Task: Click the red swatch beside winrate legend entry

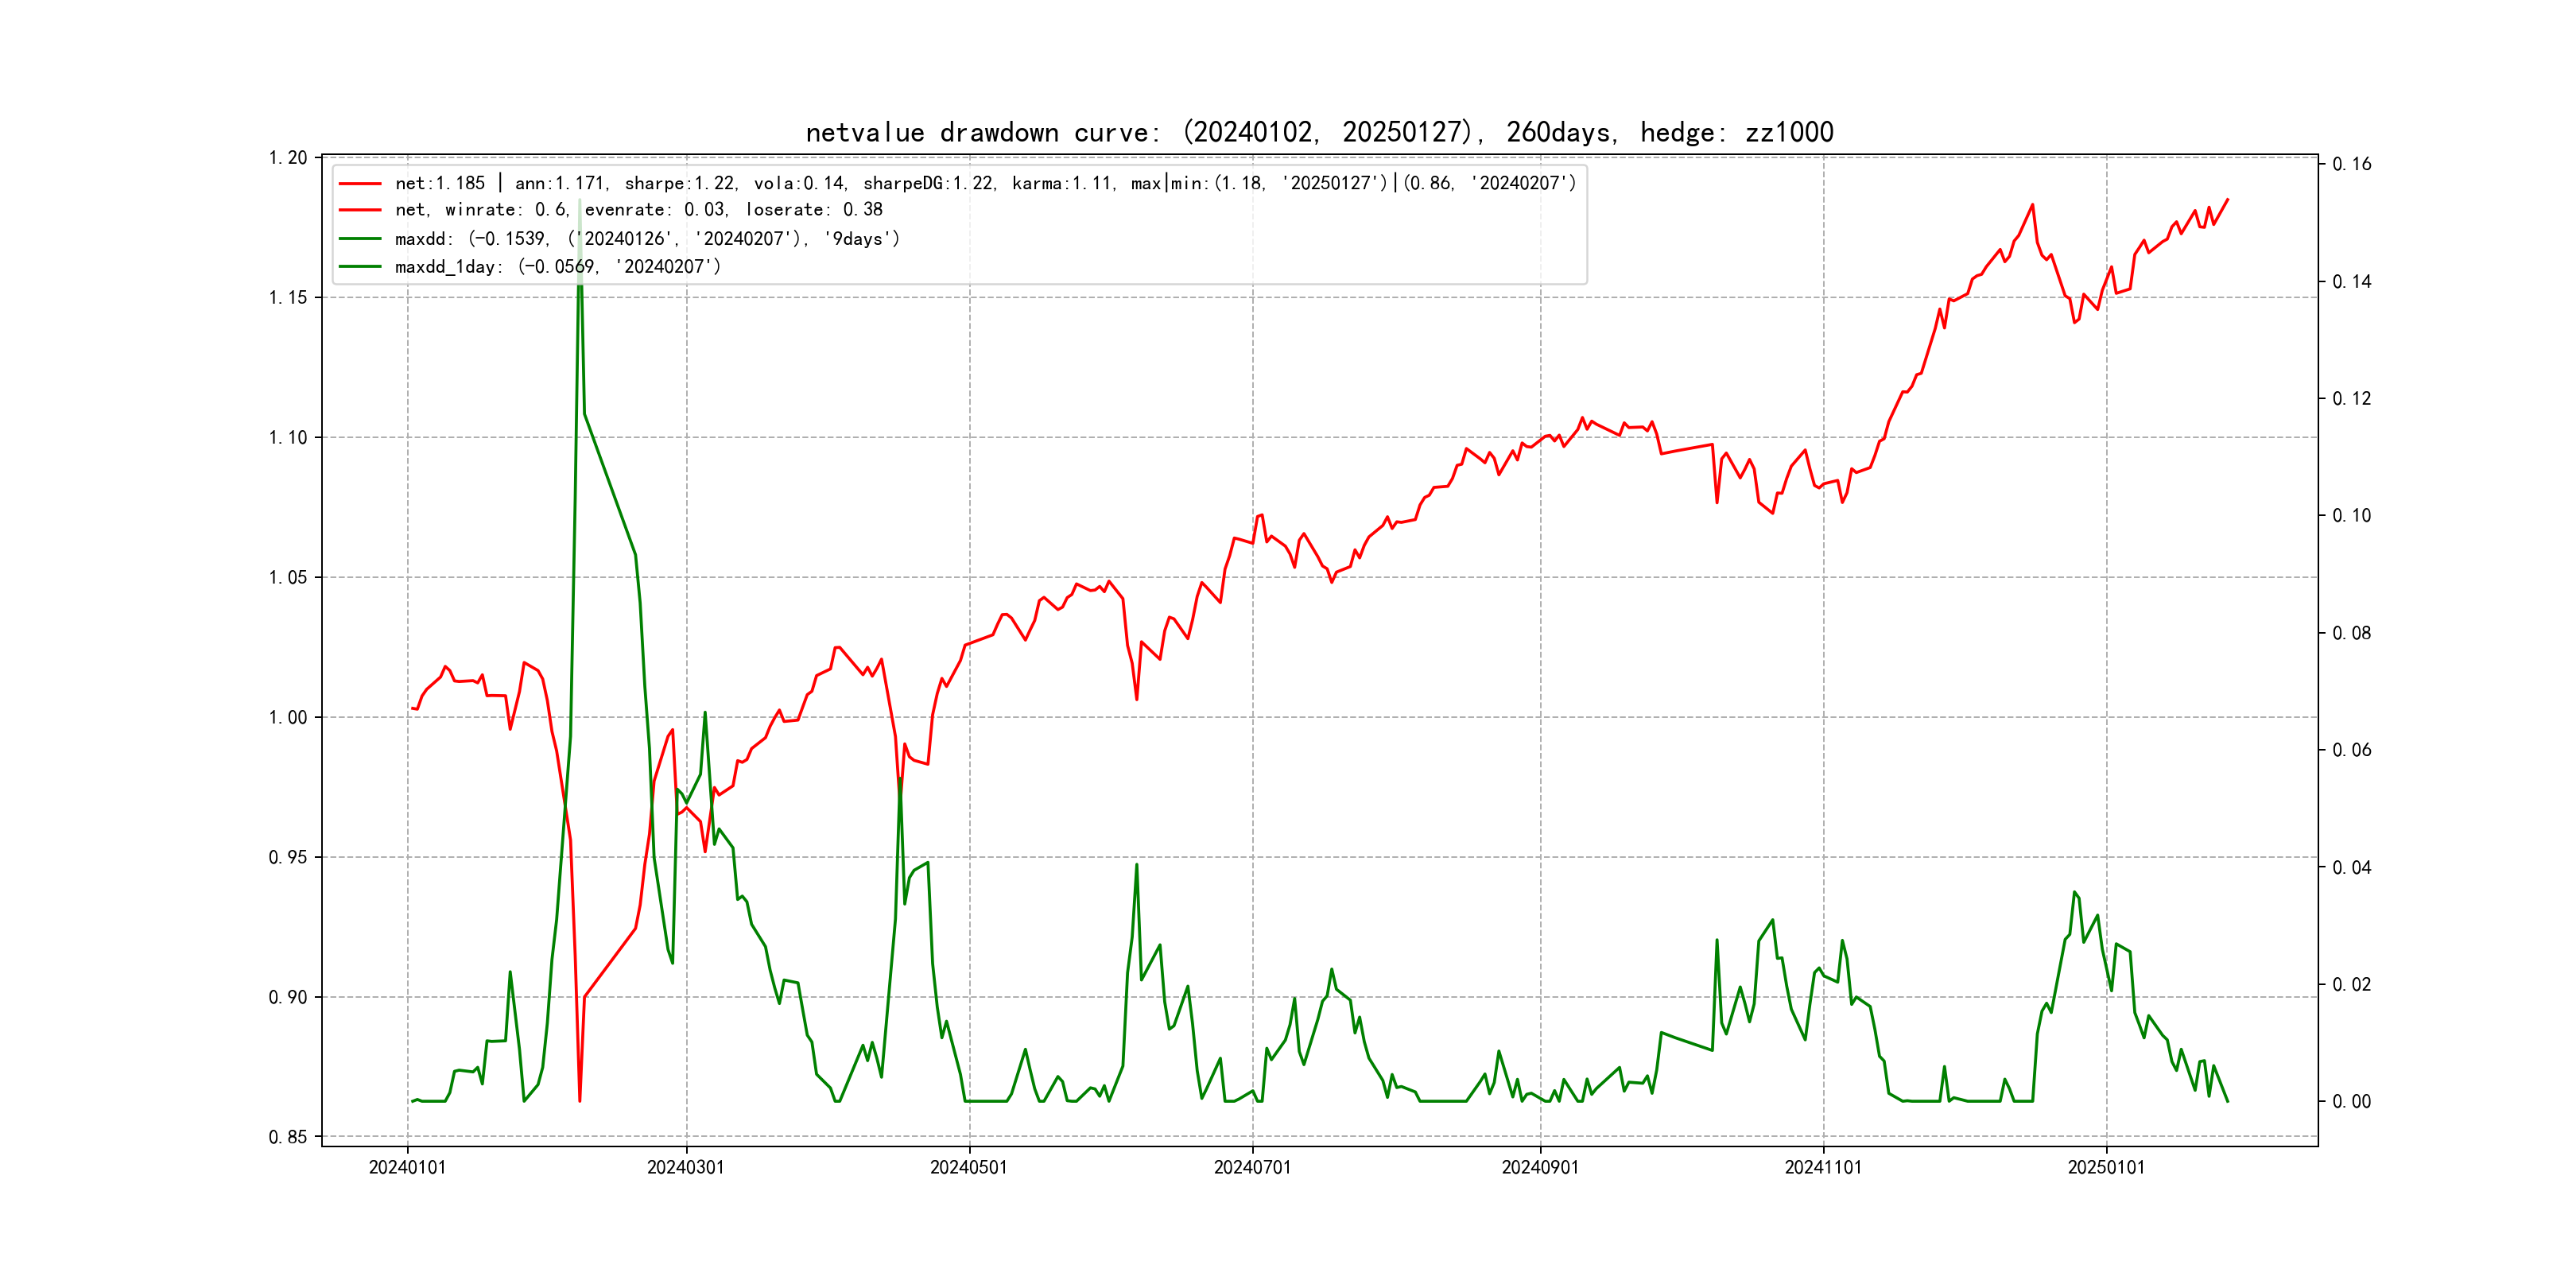Action: [360, 210]
